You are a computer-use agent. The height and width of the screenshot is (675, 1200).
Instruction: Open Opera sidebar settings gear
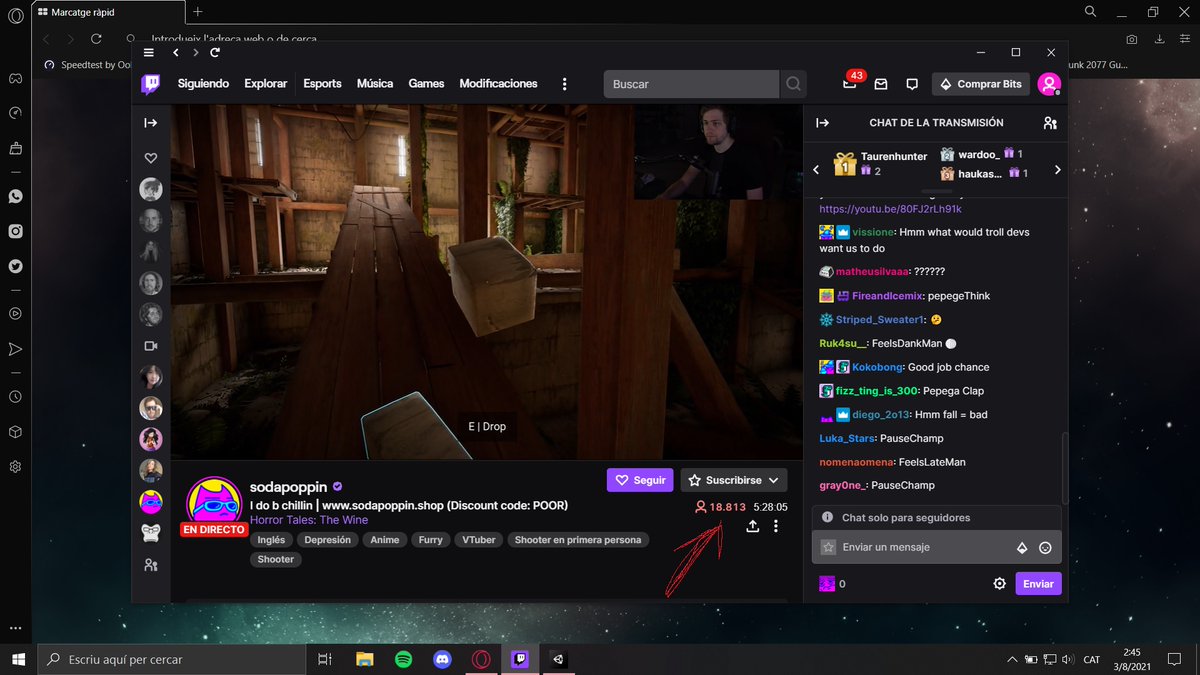(x=16, y=467)
